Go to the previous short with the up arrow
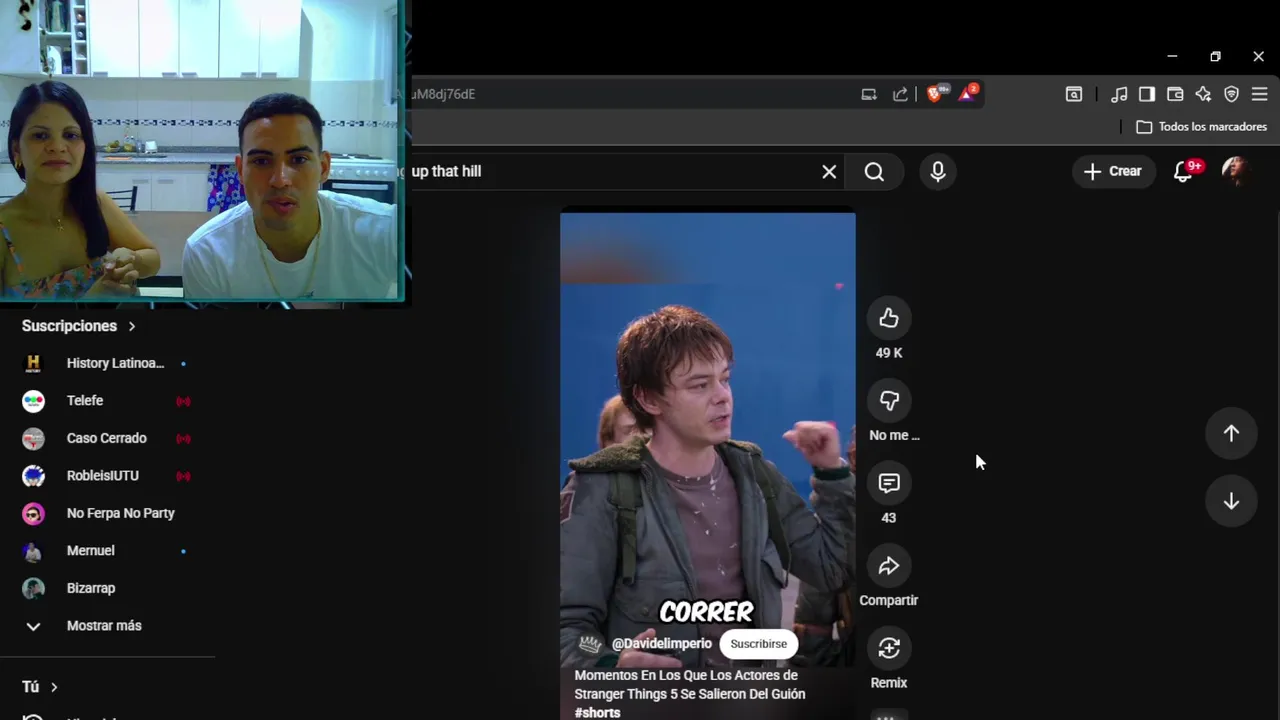The image size is (1280, 720). click(x=1231, y=433)
